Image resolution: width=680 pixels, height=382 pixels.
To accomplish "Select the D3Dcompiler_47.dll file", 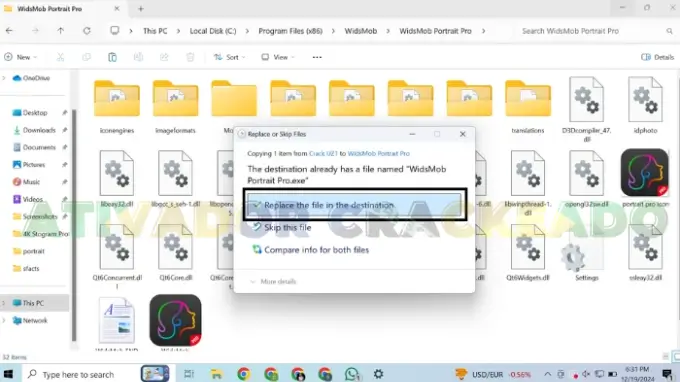I will pos(586,109).
